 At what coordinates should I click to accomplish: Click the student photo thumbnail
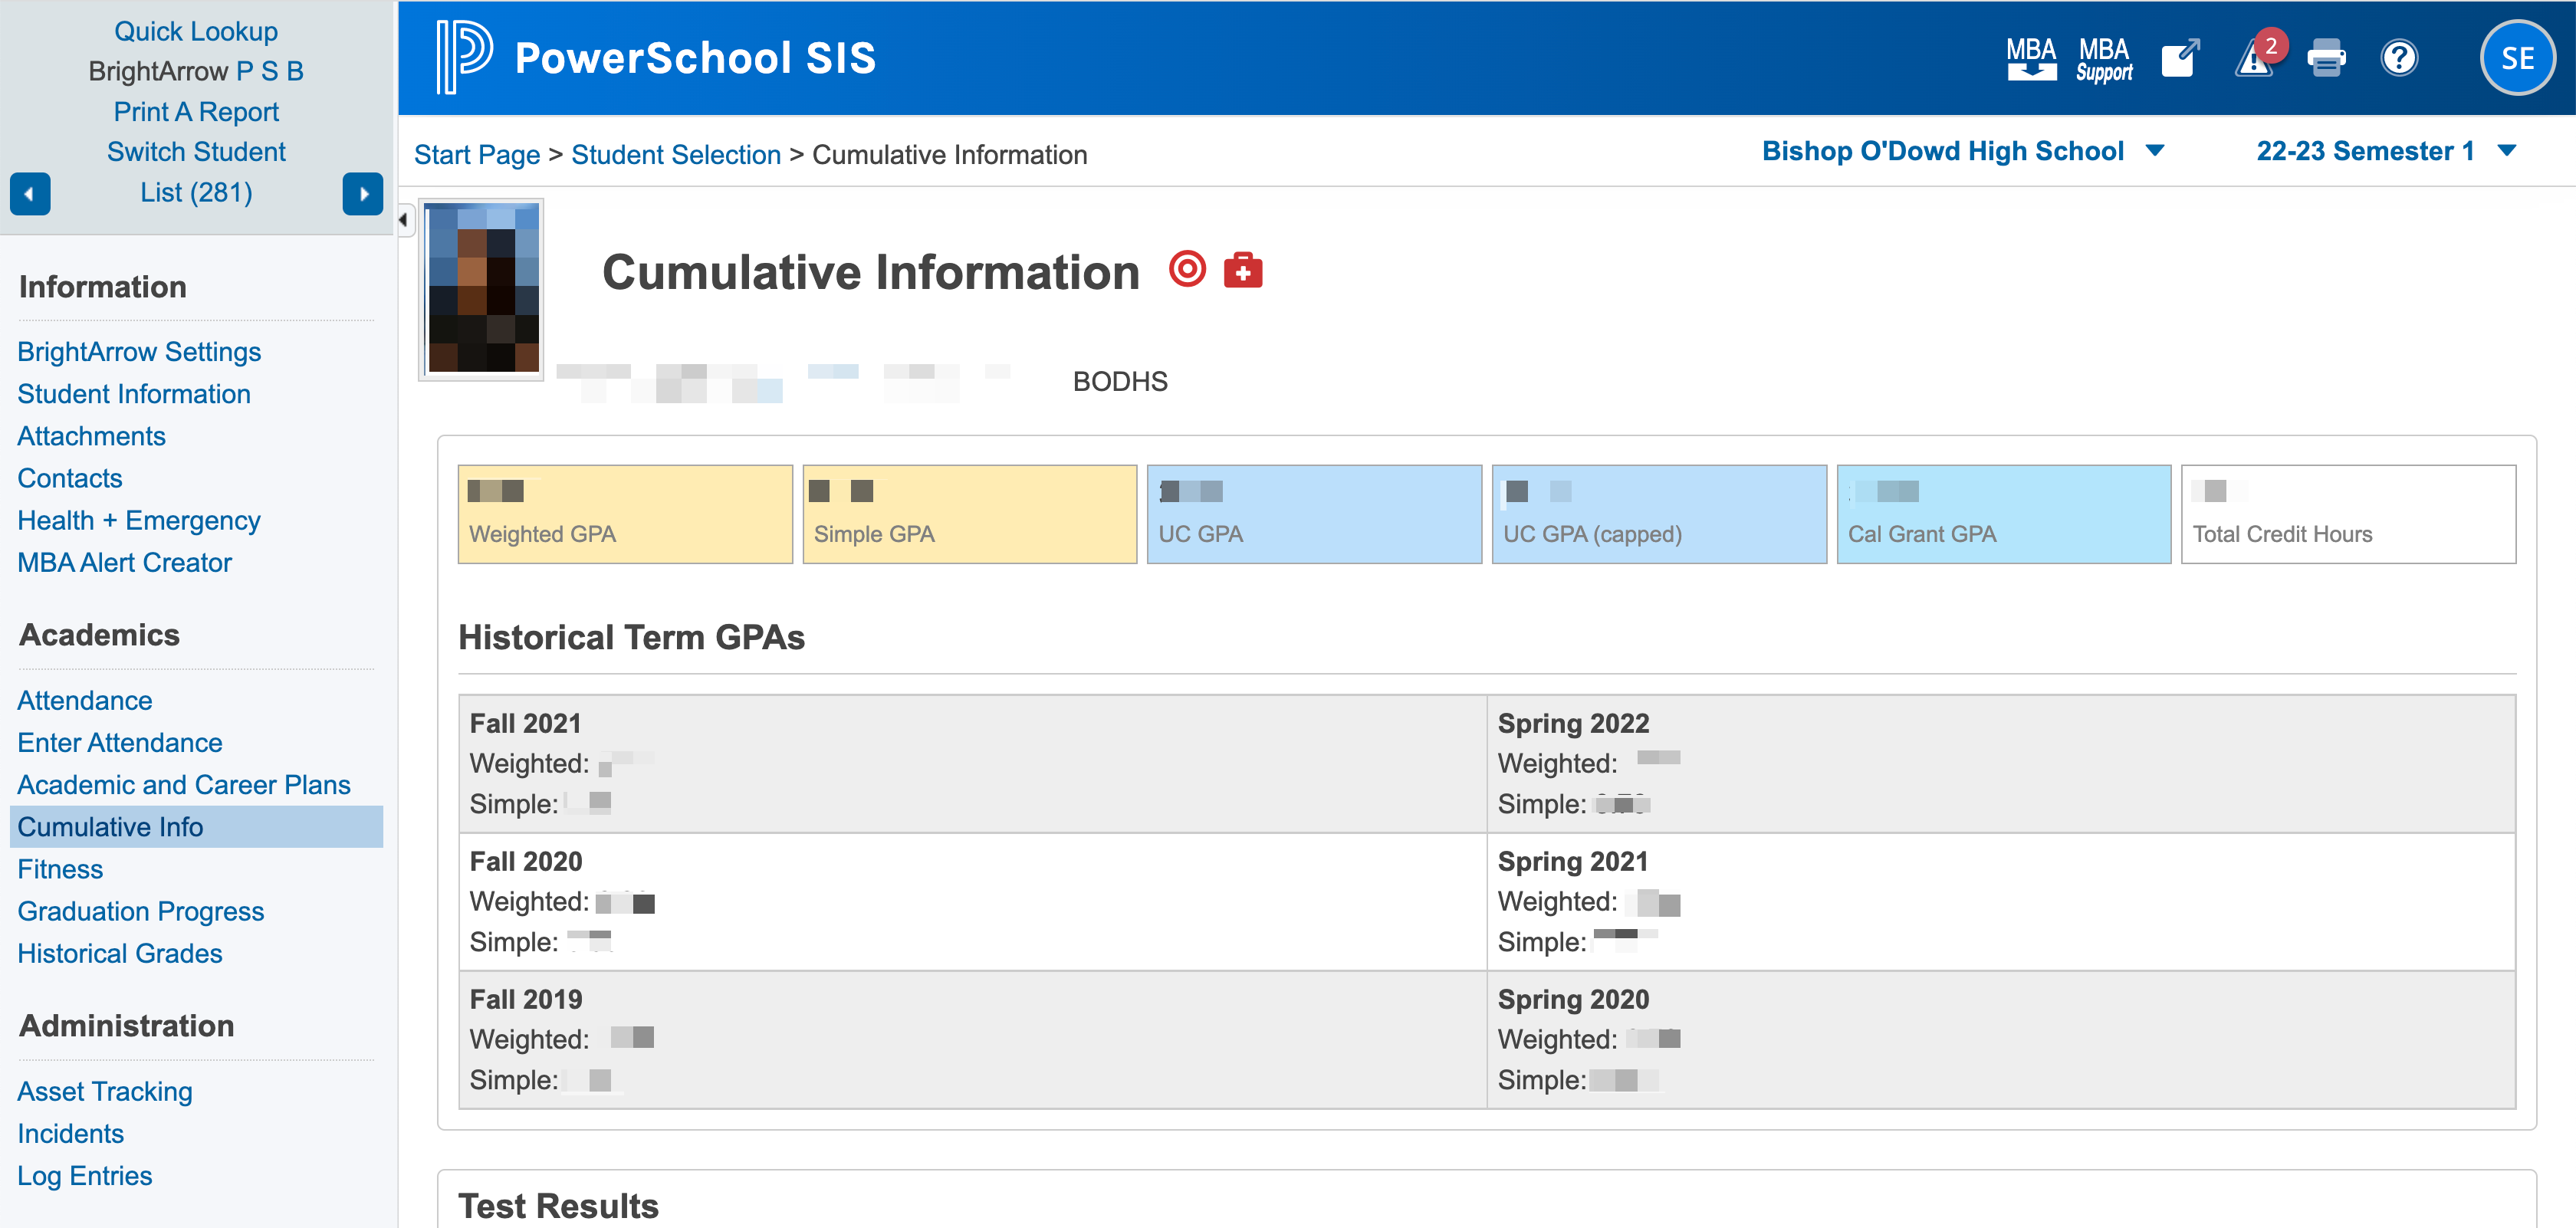coord(482,289)
